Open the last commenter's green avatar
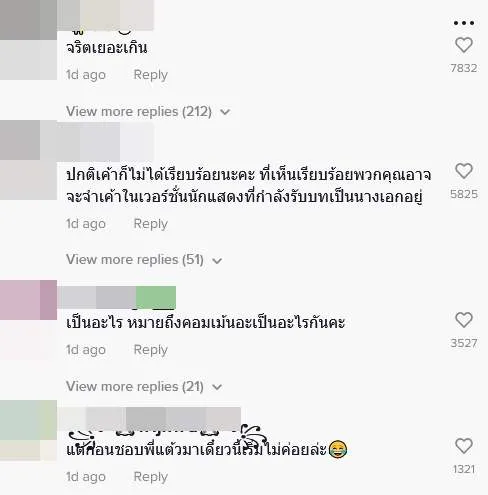 pos(28,431)
